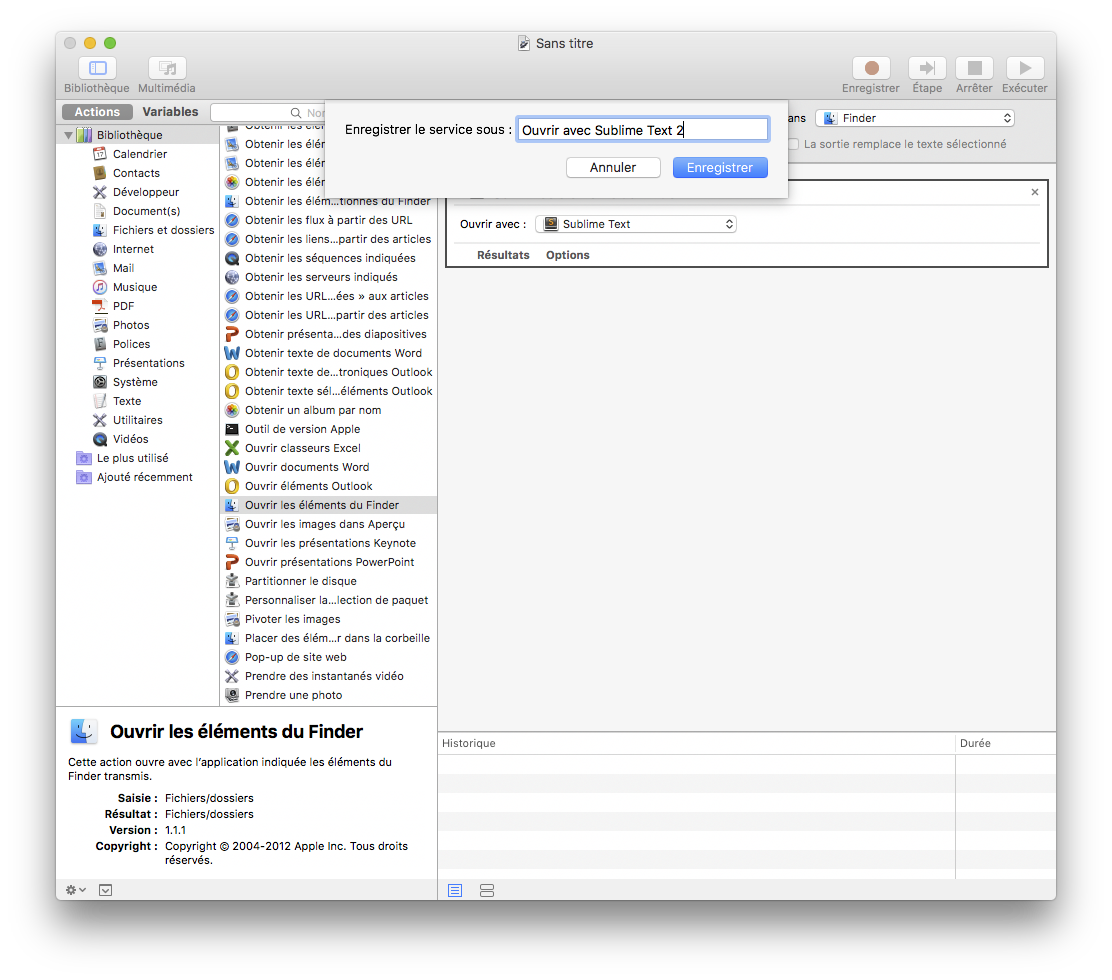Open the Finder application dropdown
This screenshot has width=1112, height=980.
point(915,118)
